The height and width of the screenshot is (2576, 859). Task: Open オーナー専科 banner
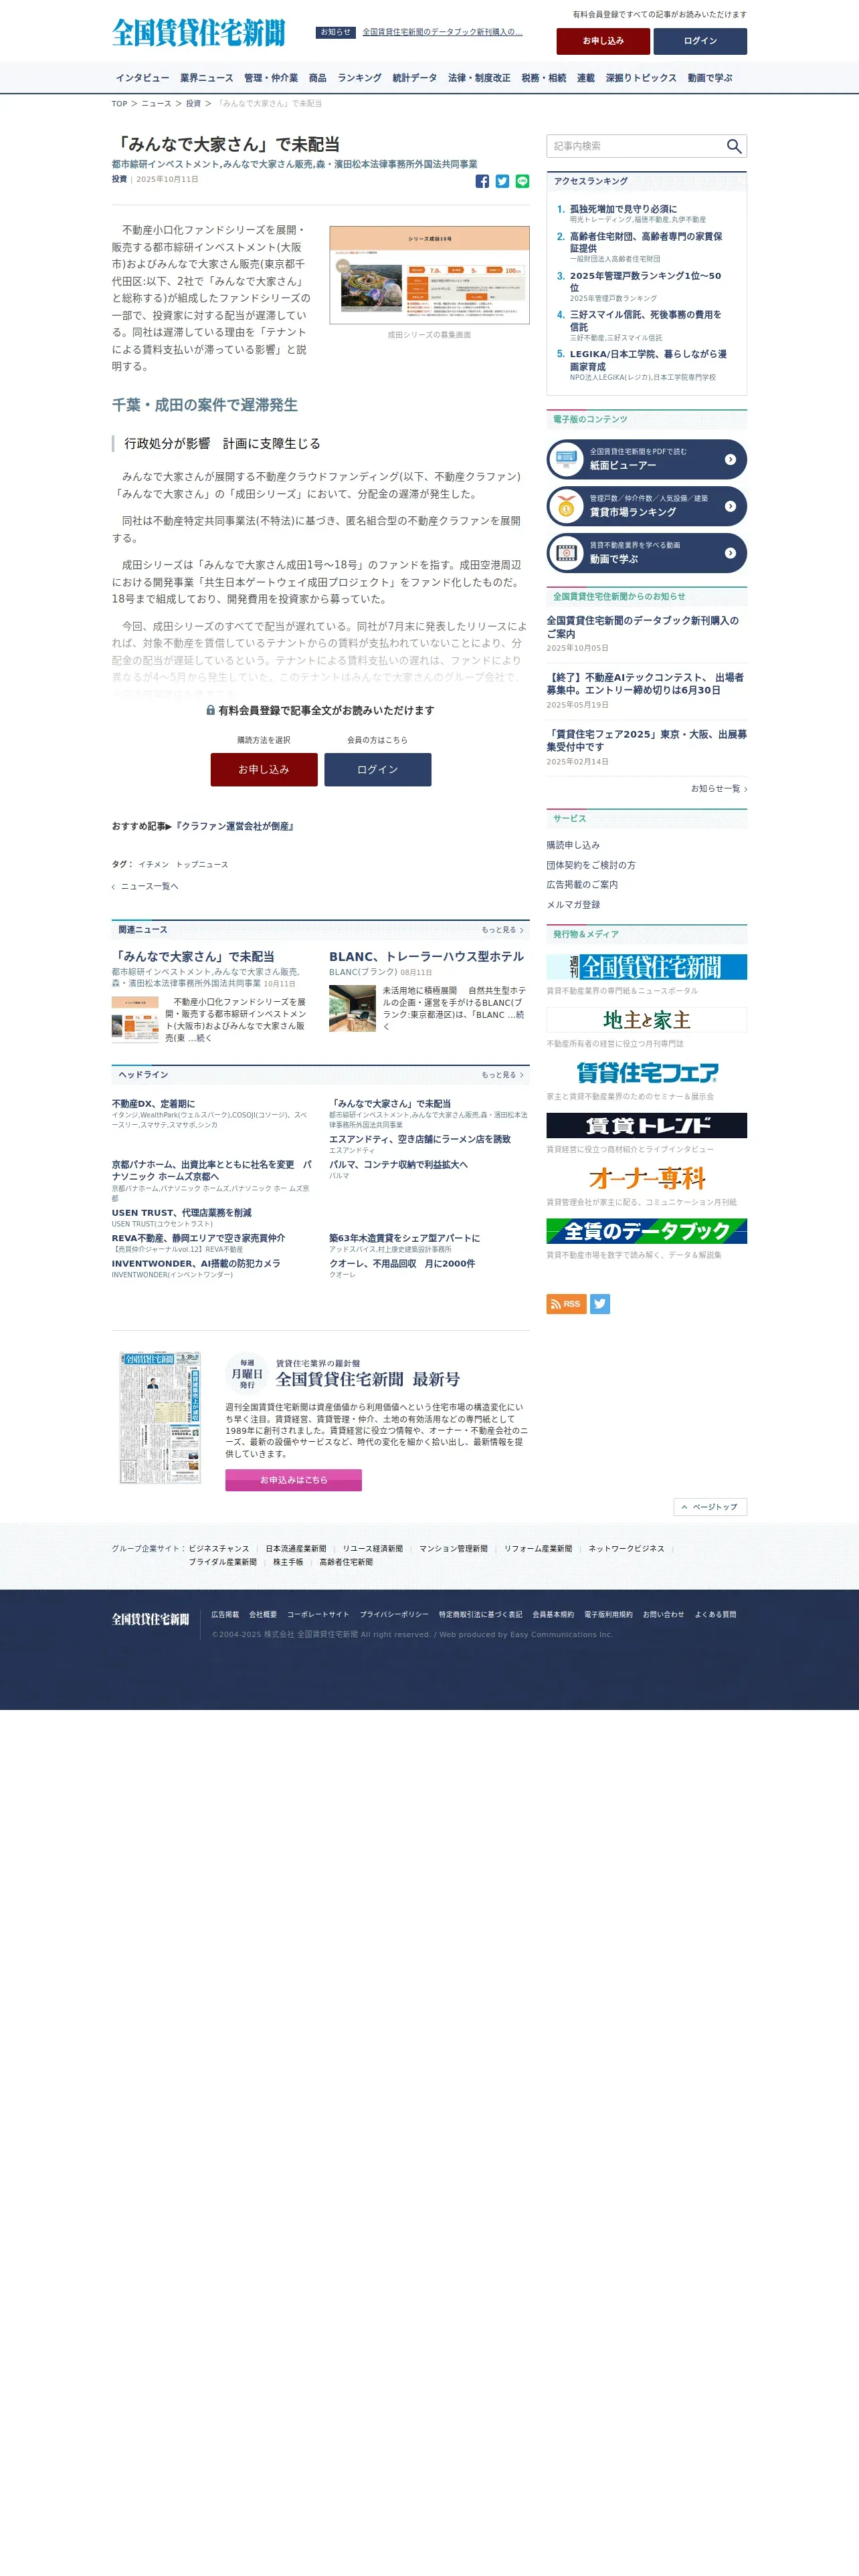pyautogui.click(x=646, y=1178)
